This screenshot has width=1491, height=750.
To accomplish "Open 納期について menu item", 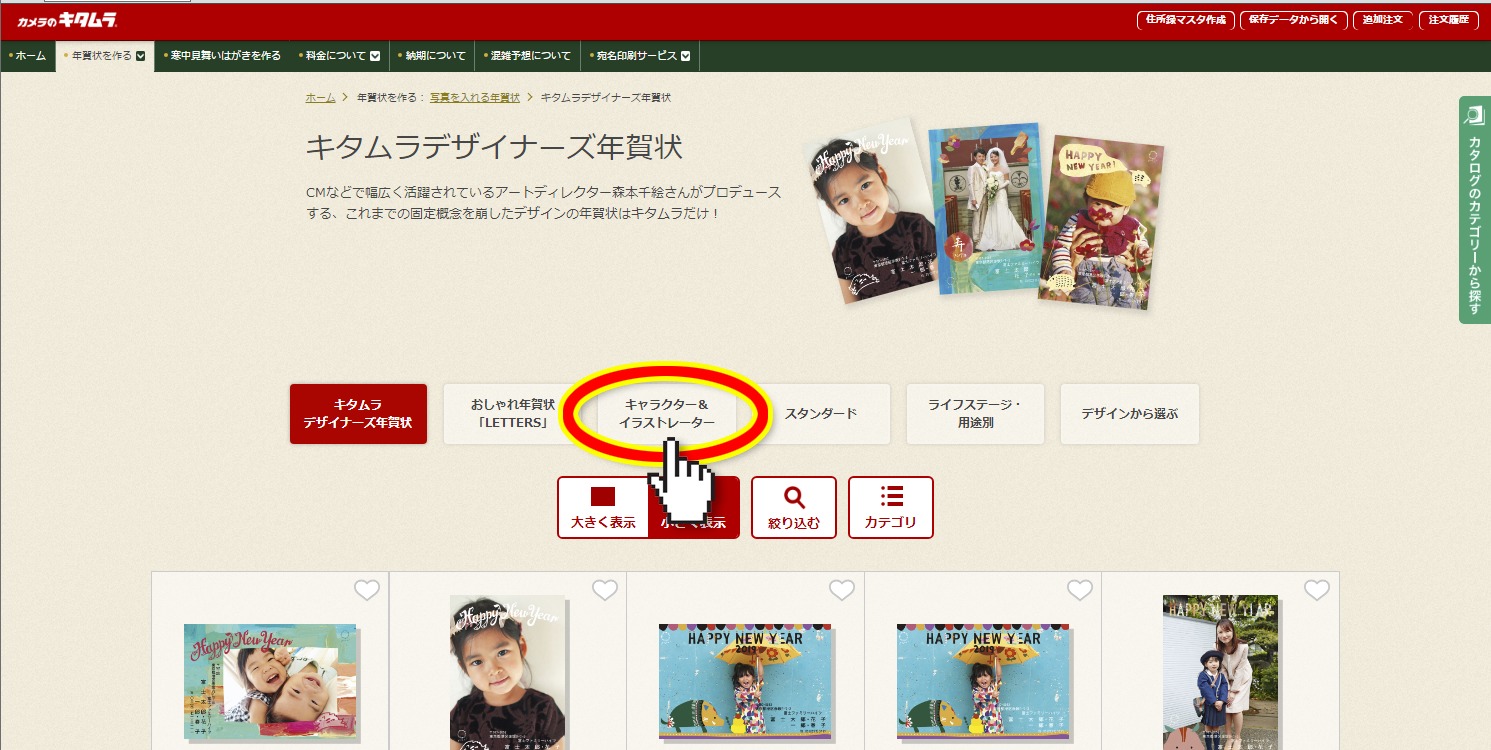I will coord(434,56).
